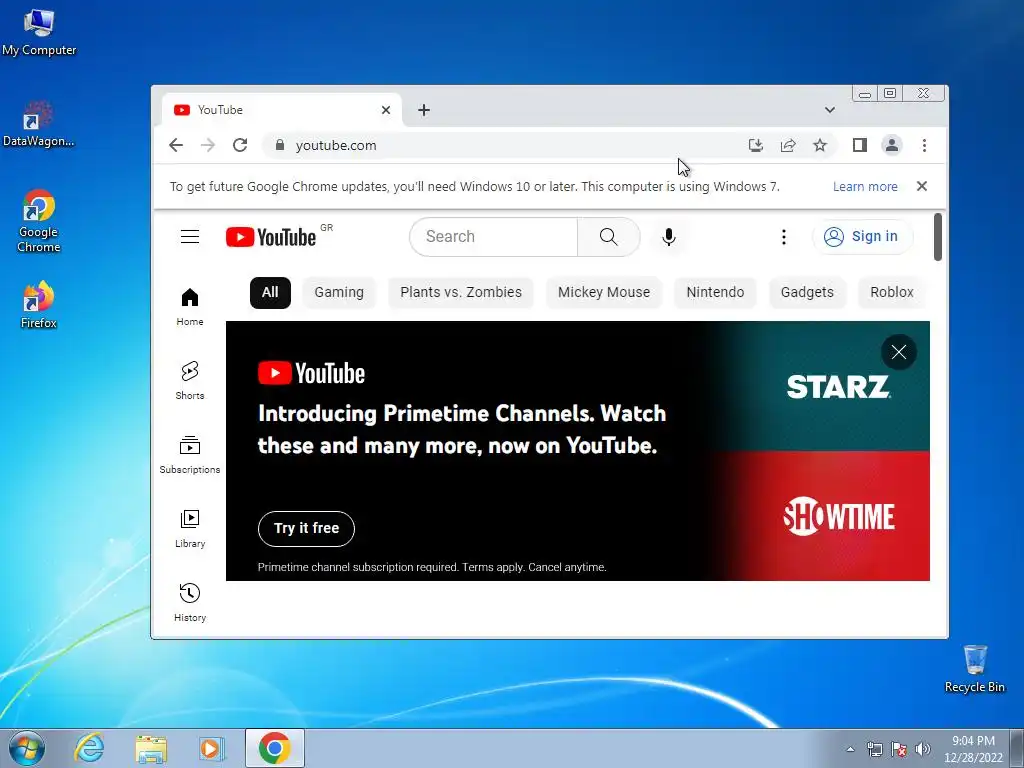1024x768 pixels.
Task: Reload the YouTube page
Action: point(240,145)
